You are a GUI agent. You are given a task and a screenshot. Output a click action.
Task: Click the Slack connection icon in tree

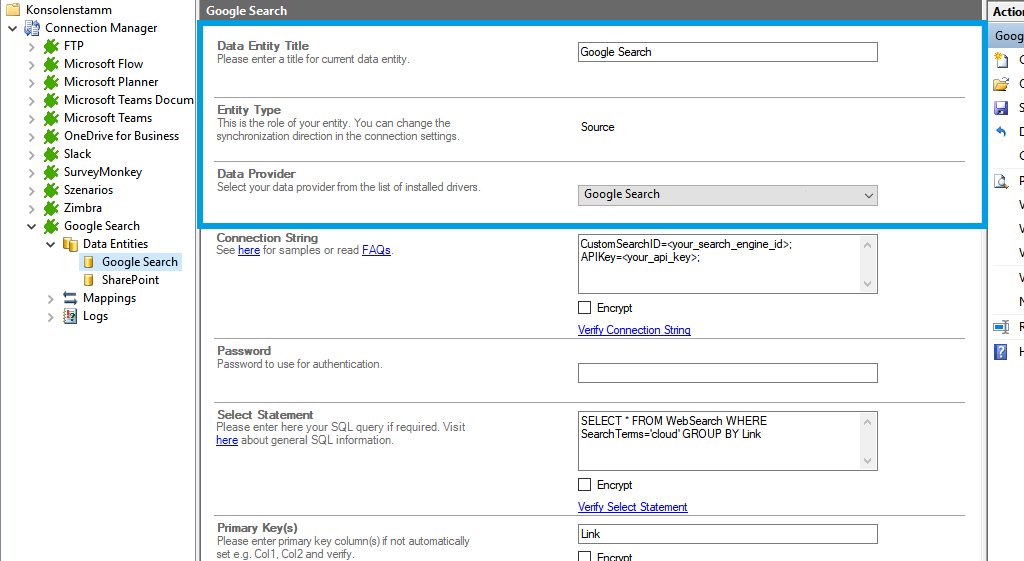(51, 154)
